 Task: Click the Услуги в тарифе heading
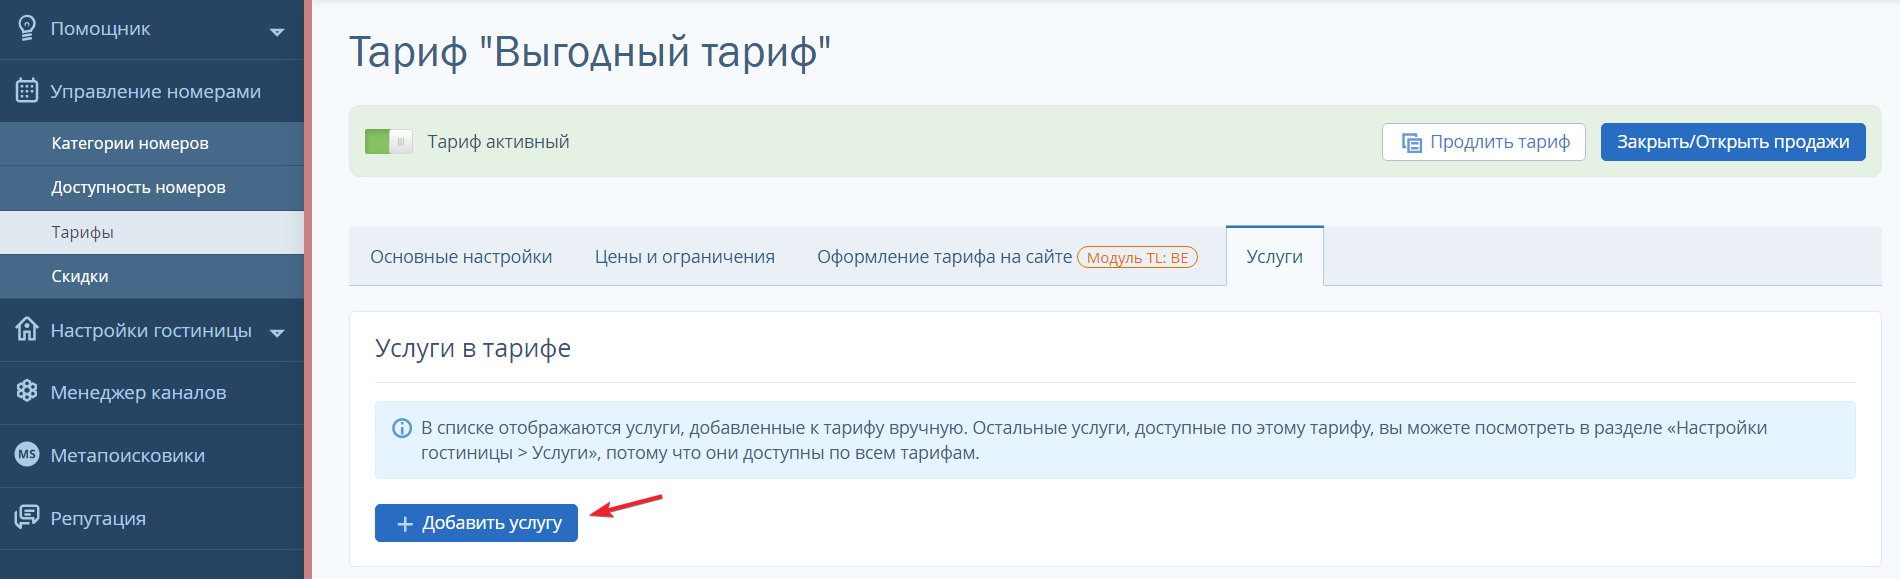(473, 348)
